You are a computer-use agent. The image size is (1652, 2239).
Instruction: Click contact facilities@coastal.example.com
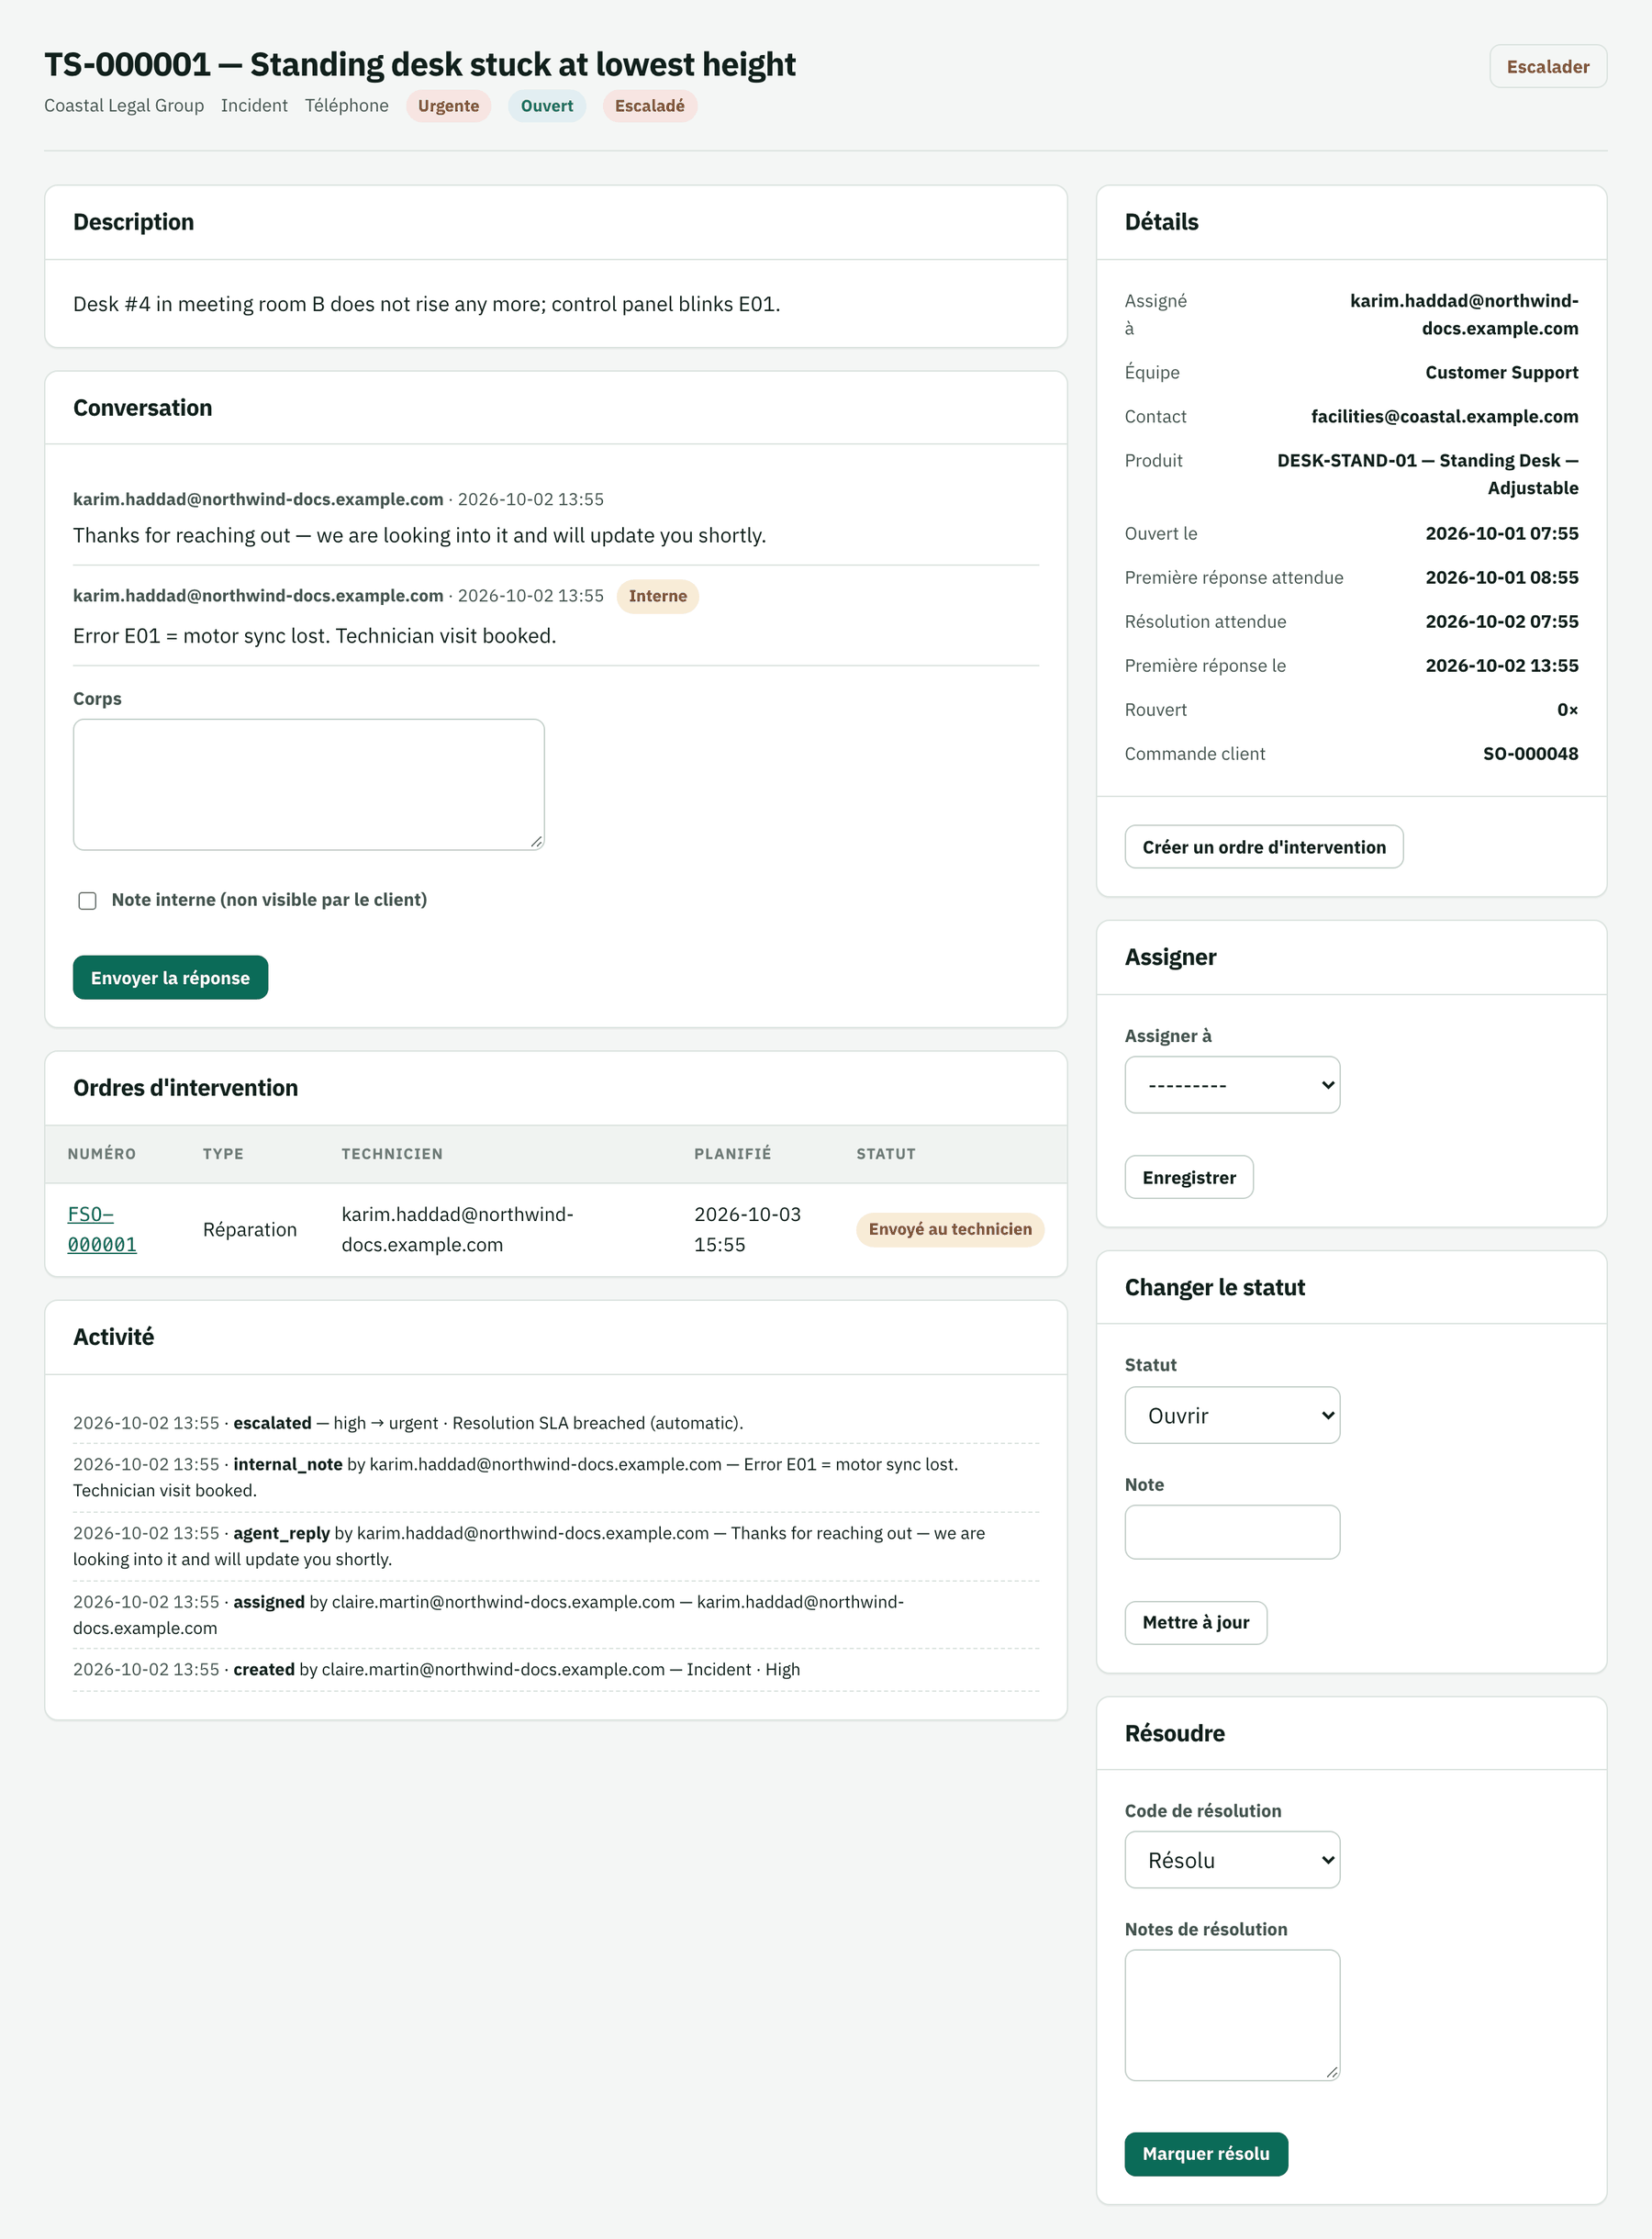tap(1444, 416)
